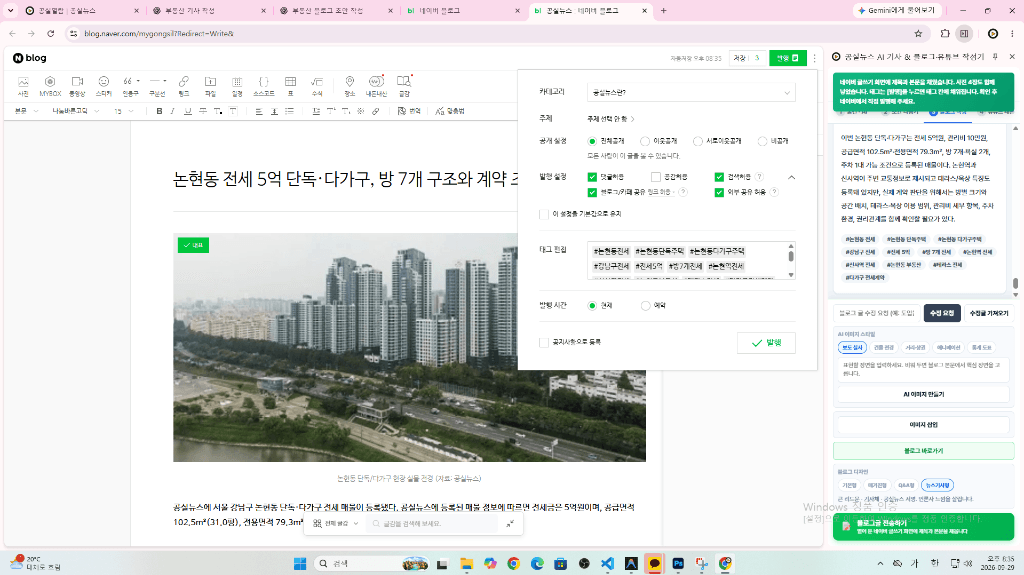This screenshot has width=1024, height=575.
Task: Open the font size 15 dropdown
Action: point(123,111)
